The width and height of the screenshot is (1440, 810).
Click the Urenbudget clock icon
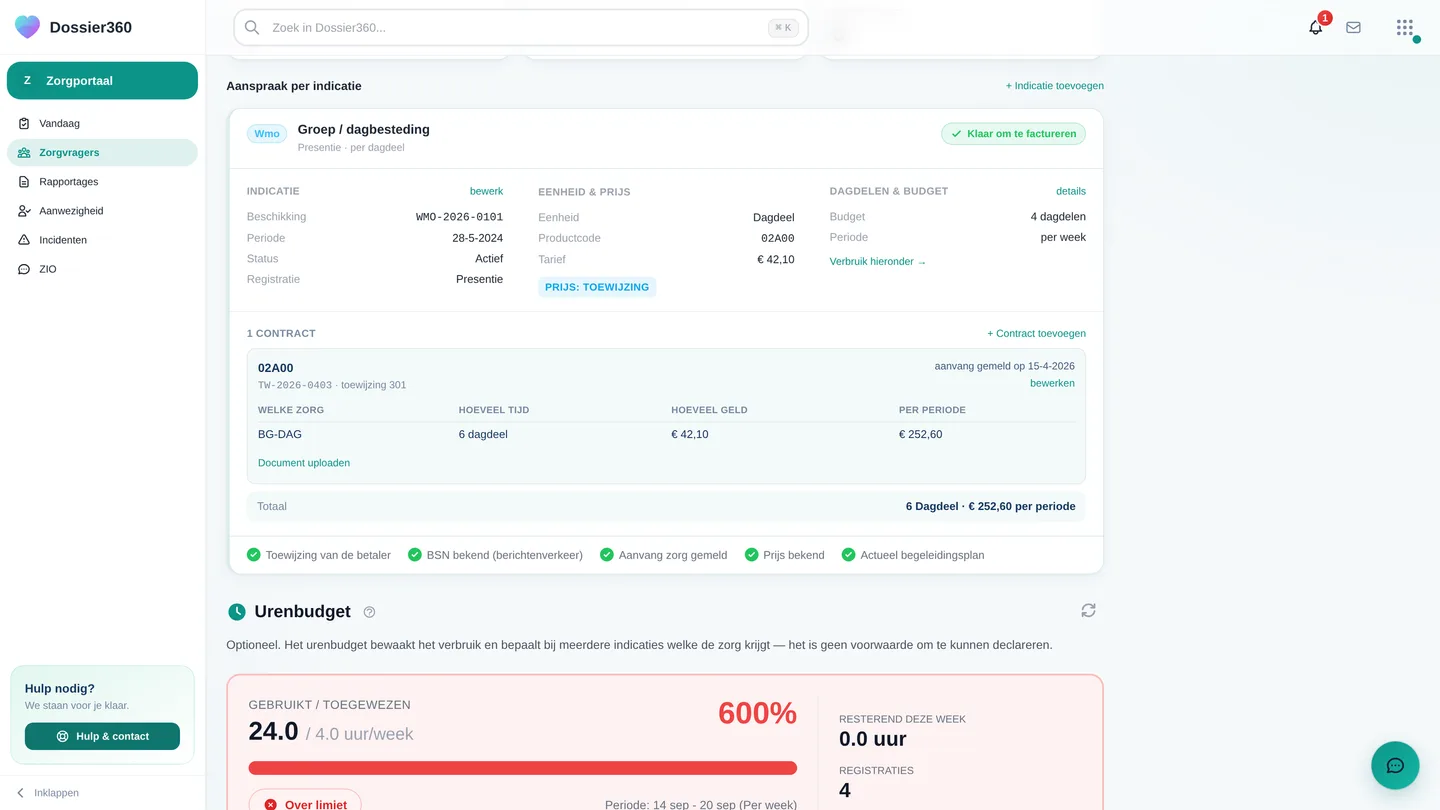point(237,612)
